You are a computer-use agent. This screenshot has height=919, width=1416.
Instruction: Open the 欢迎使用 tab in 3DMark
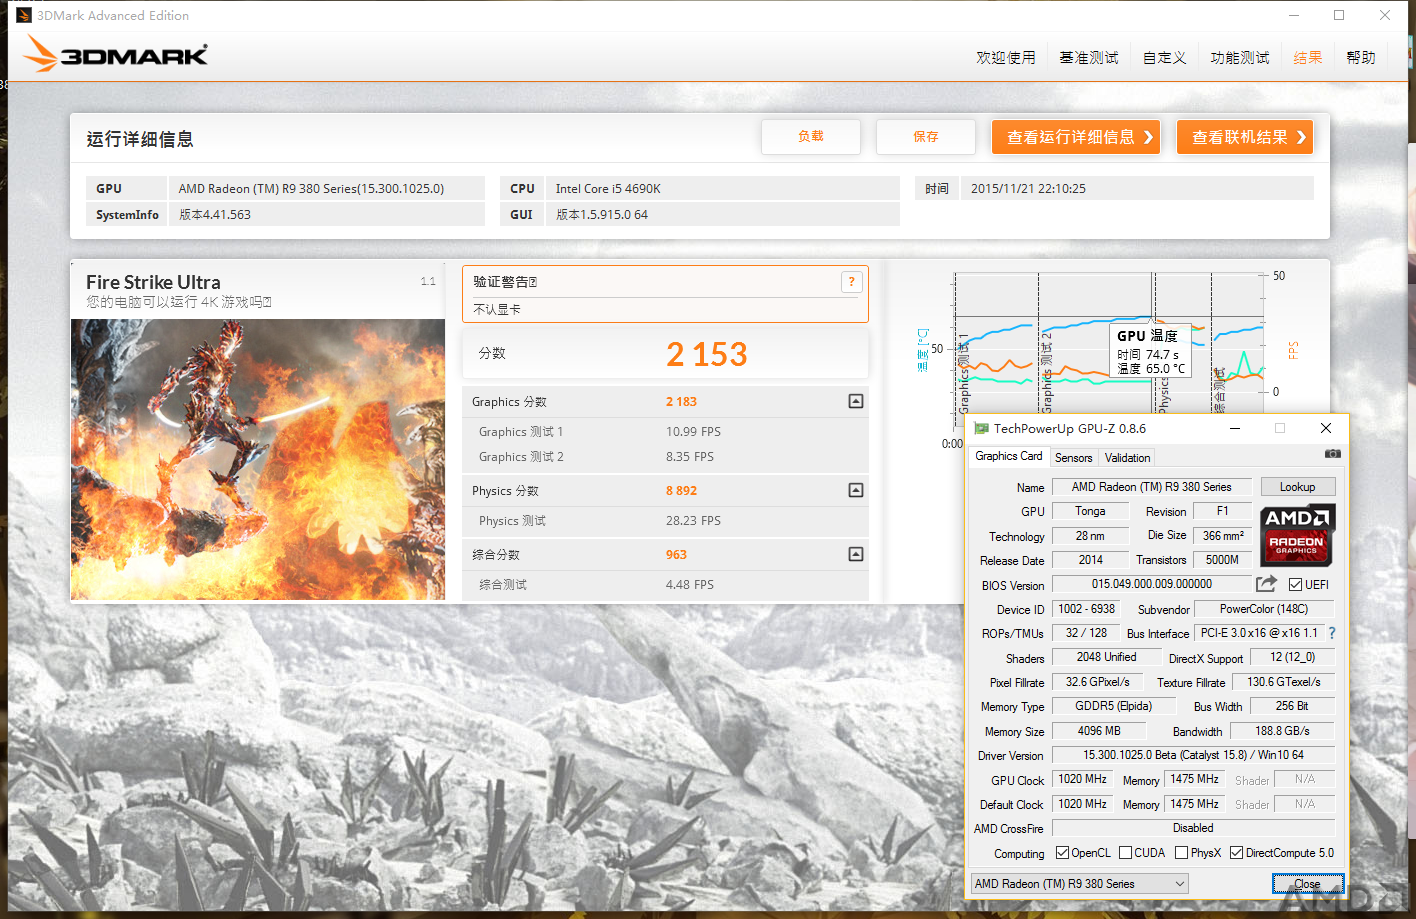coord(1006,57)
